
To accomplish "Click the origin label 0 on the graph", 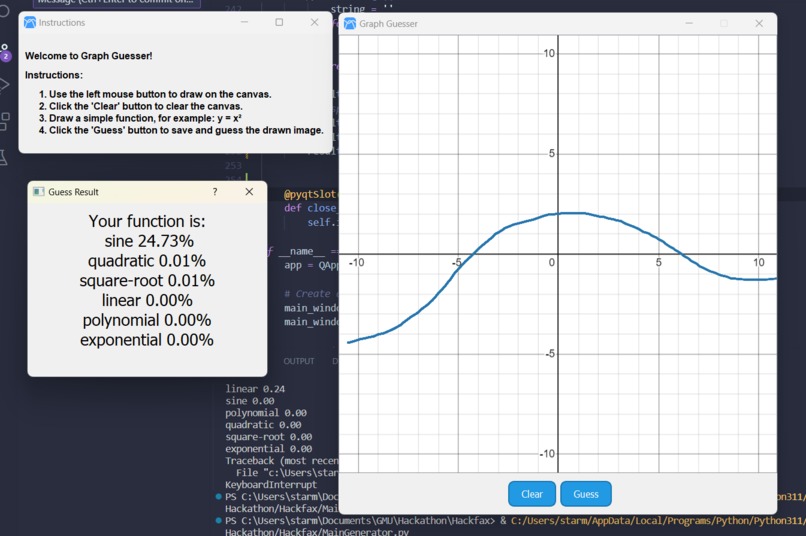I will 552,263.
